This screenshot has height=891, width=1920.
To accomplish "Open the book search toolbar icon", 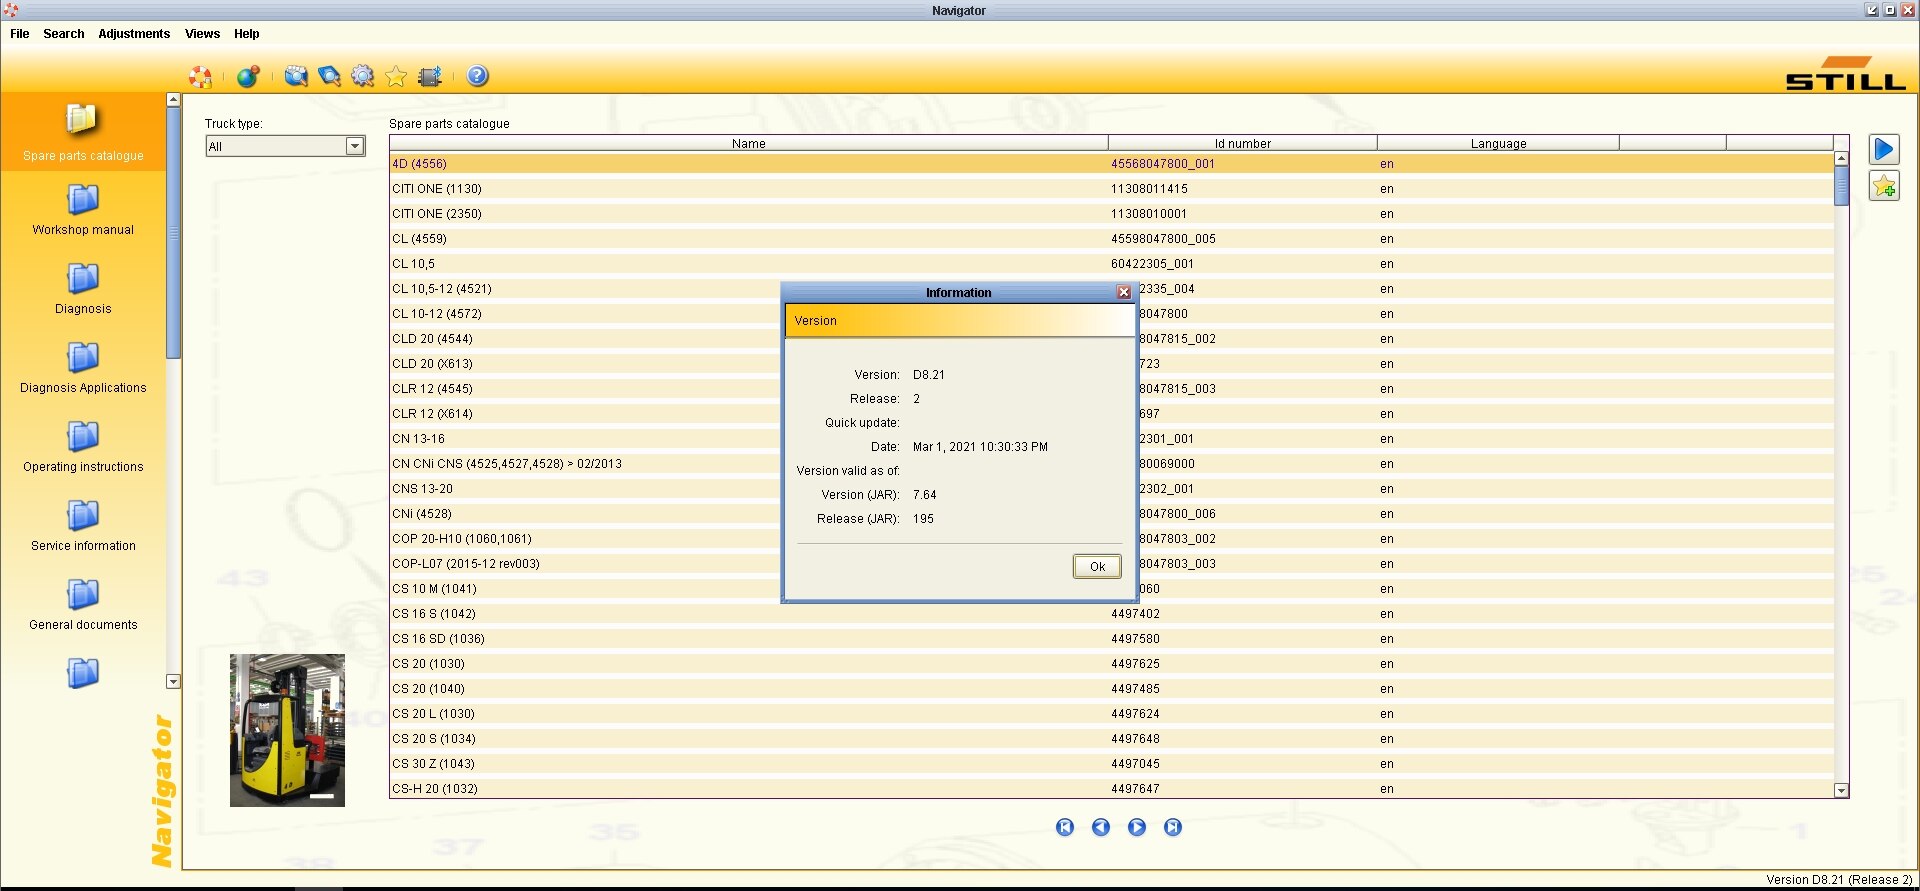I will point(329,76).
